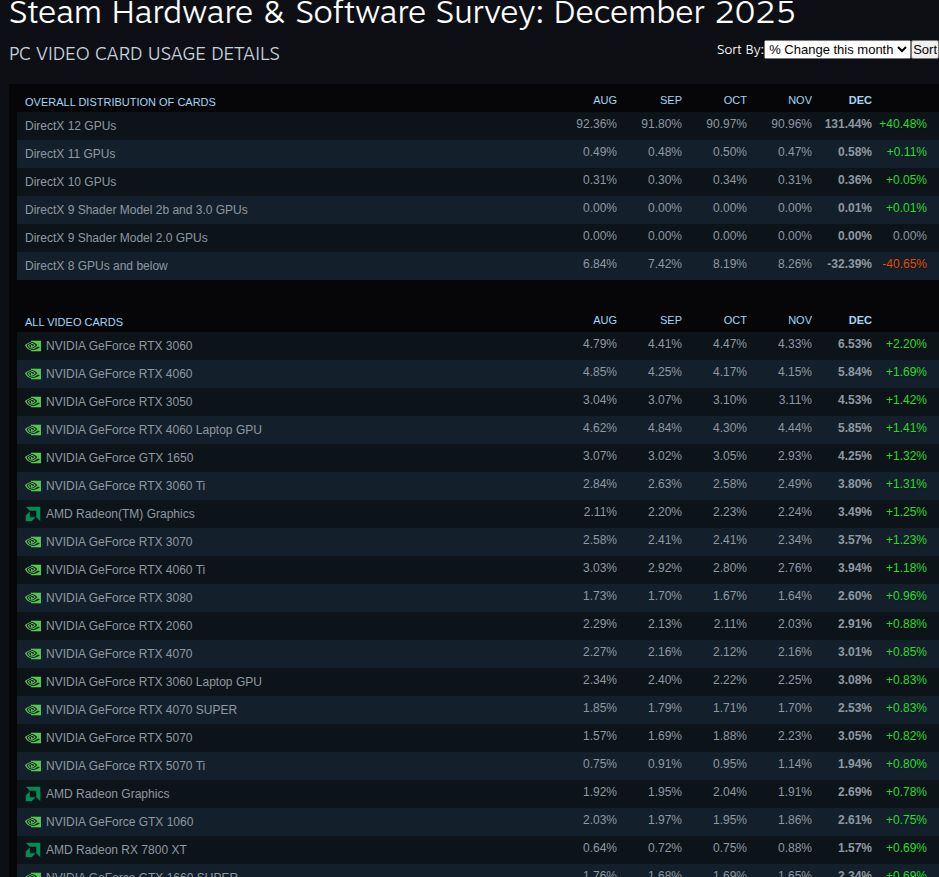
Task: Click AMD icon beside AMD Radeon Graphics
Action: [x=33, y=794]
